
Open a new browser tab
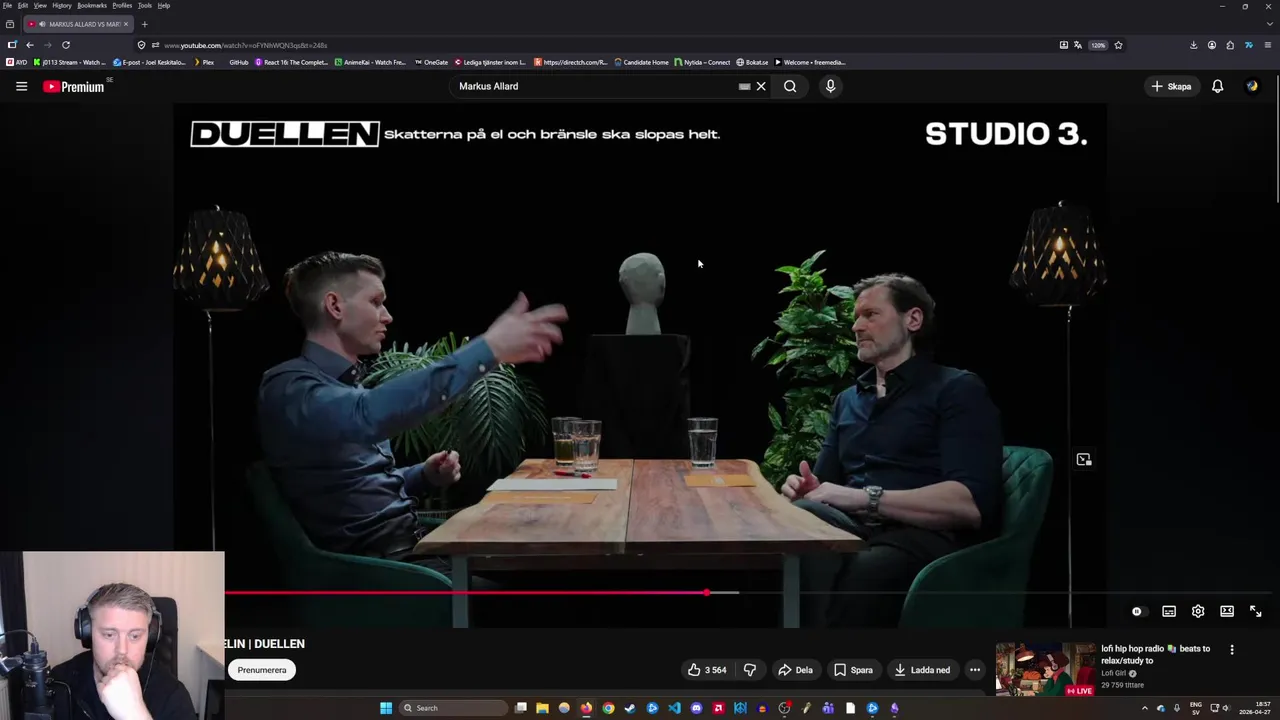(x=144, y=24)
